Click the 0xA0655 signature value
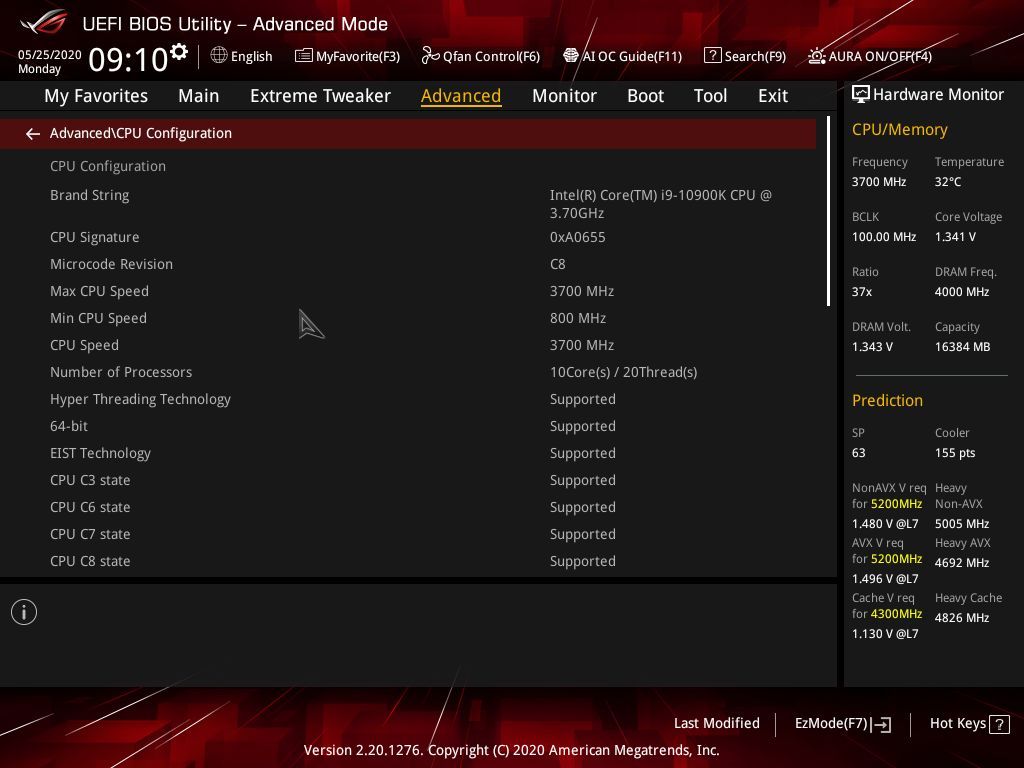Screen dimensions: 1024x768 (x=577, y=237)
